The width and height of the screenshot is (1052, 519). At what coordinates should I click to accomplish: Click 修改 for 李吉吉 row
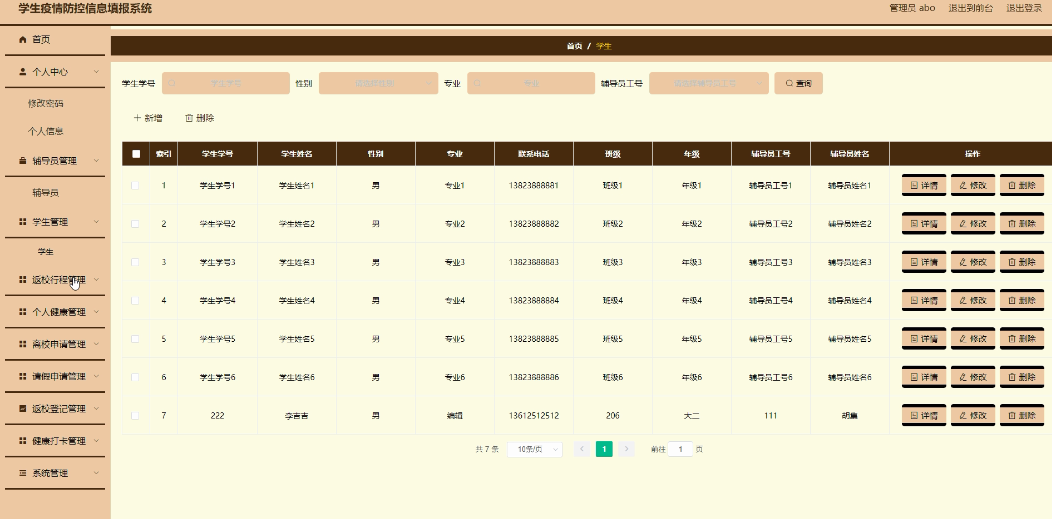tap(973, 416)
